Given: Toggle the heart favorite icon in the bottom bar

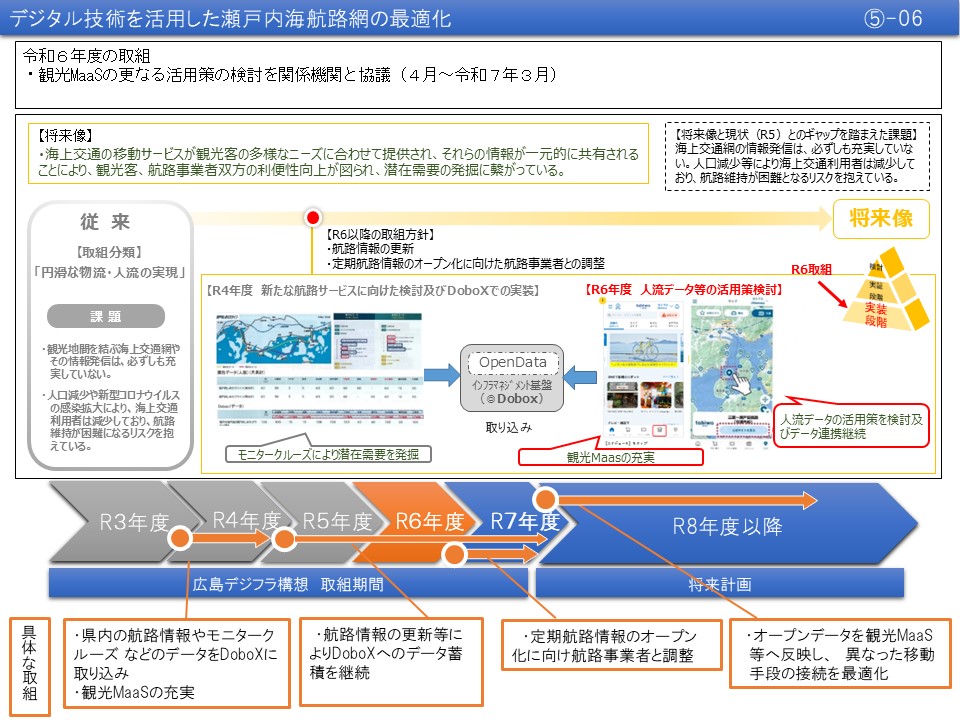Looking at the screenshot, I should [x=675, y=430].
